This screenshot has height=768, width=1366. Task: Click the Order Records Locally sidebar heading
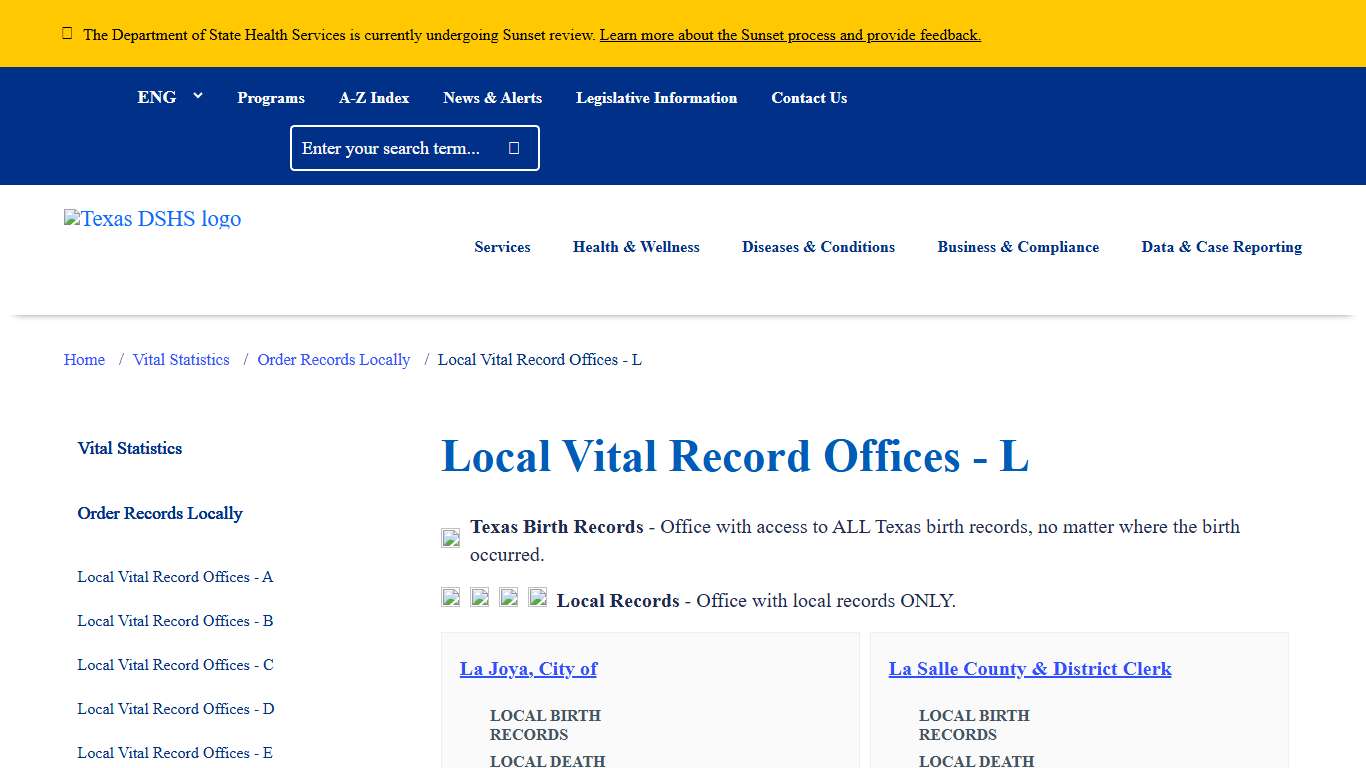point(160,513)
